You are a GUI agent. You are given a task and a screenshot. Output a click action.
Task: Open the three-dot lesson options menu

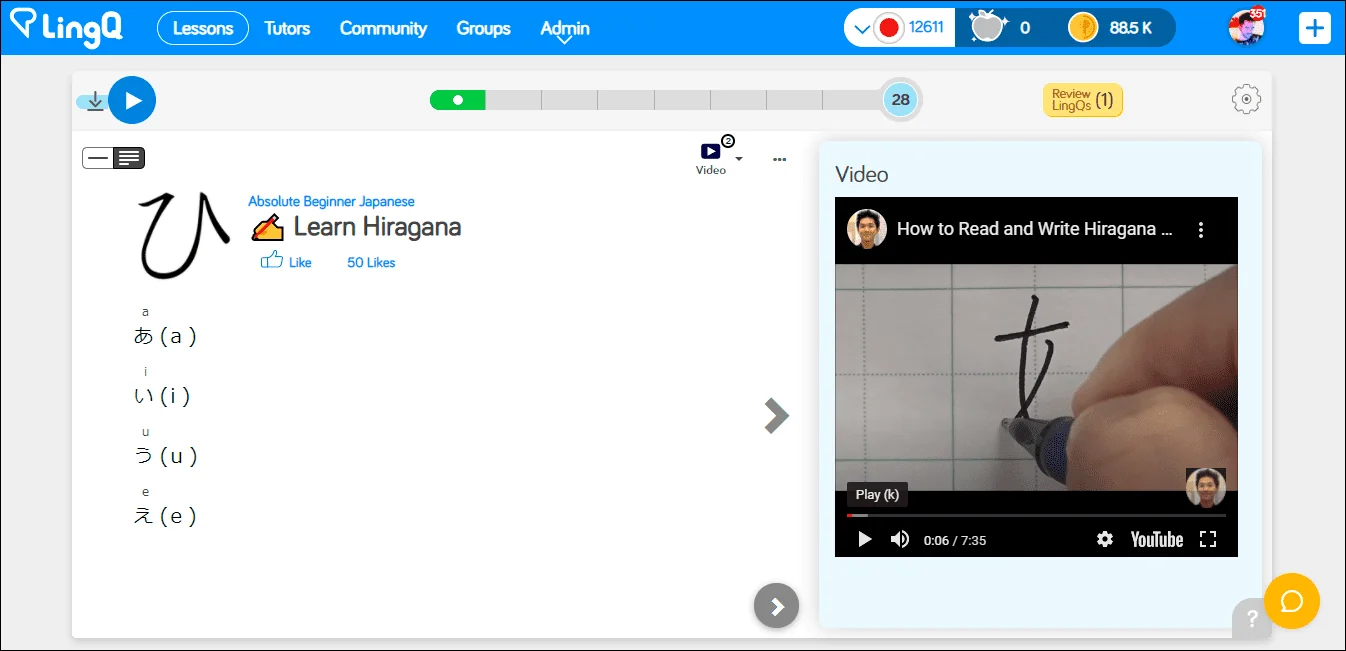(780, 159)
